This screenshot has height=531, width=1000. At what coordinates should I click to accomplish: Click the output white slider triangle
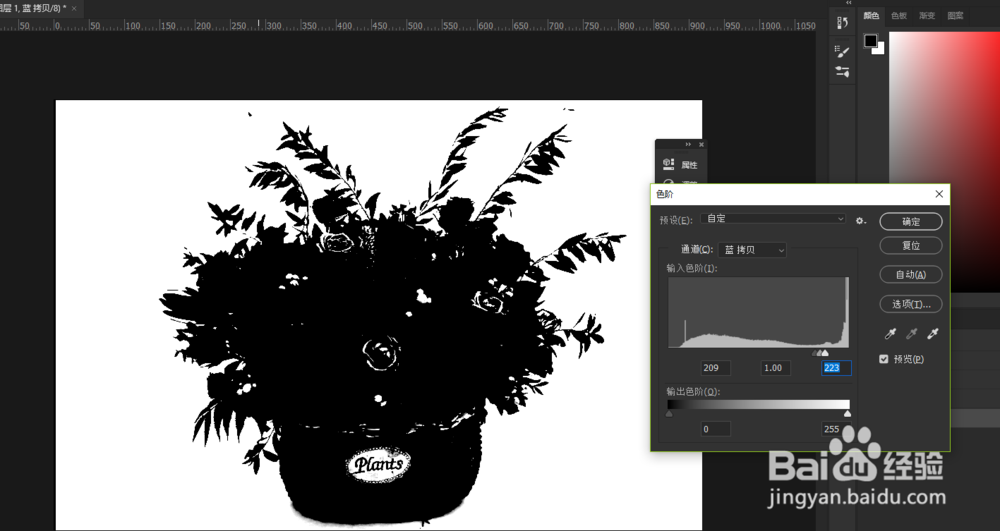tap(848, 414)
